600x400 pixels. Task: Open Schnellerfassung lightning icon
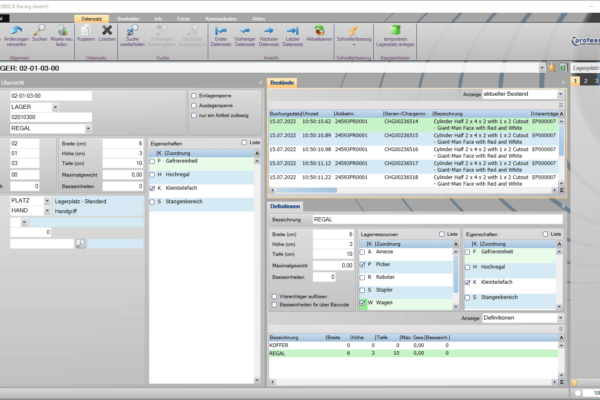(354, 30)
